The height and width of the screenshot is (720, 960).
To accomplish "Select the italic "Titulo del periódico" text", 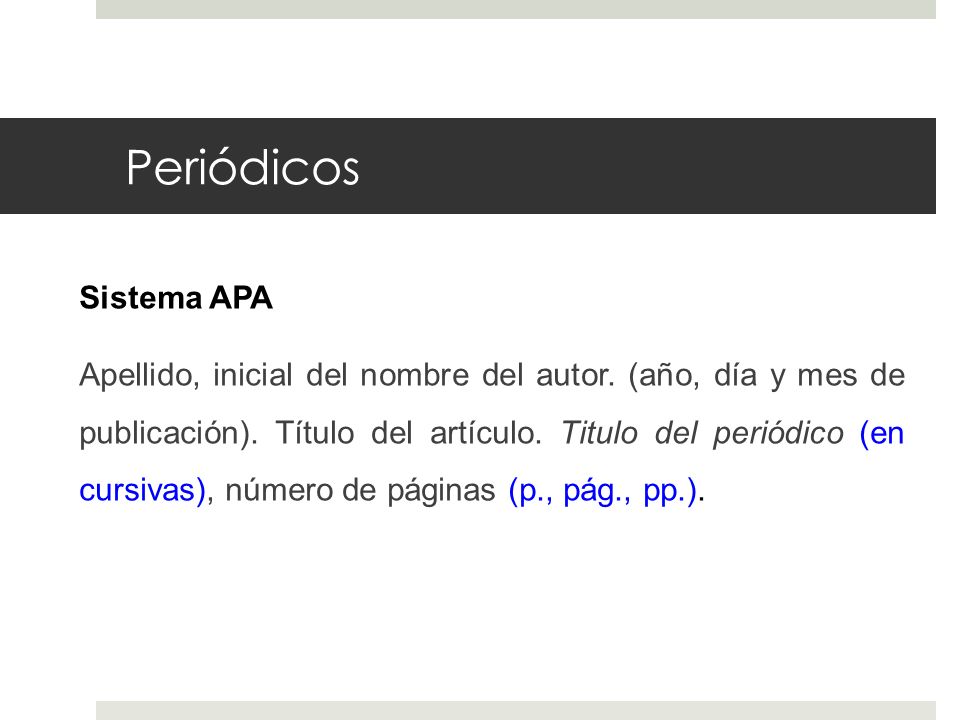I will click(x=702, y=433).
